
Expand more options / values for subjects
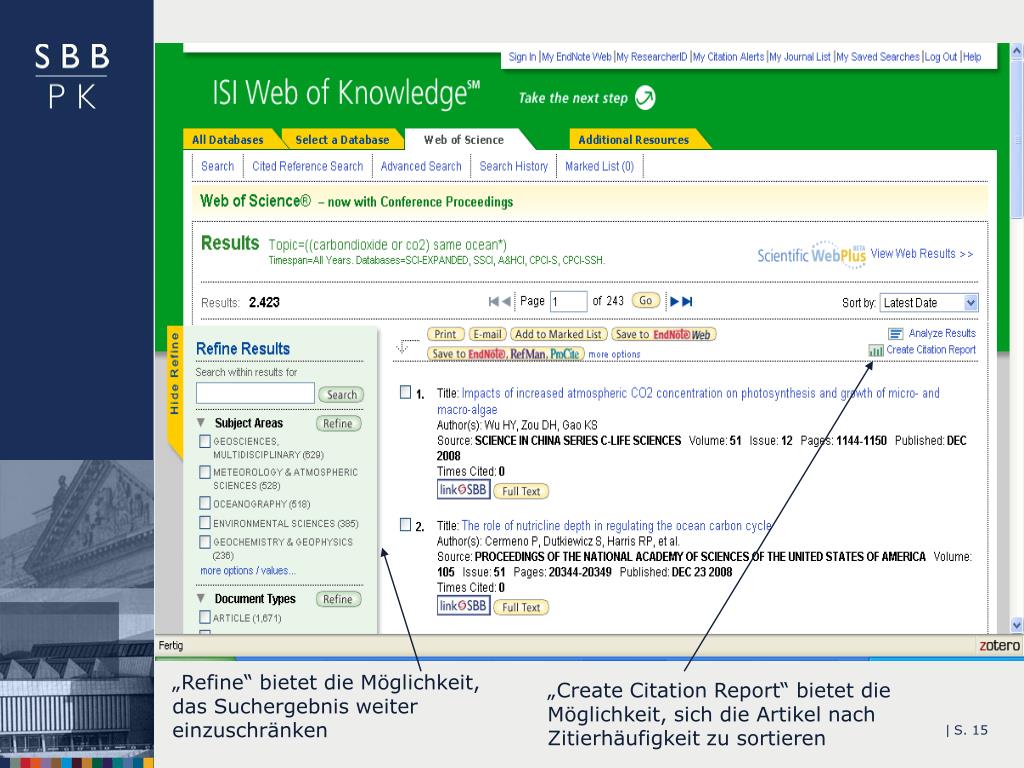(248, 571)
